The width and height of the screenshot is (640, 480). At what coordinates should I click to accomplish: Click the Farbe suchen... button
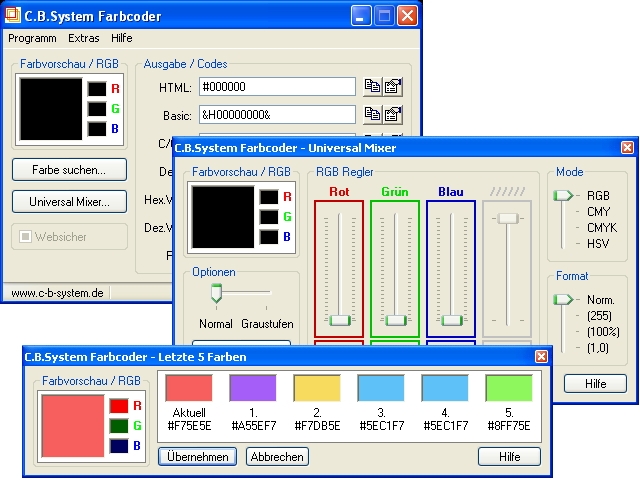coord(69,168)
